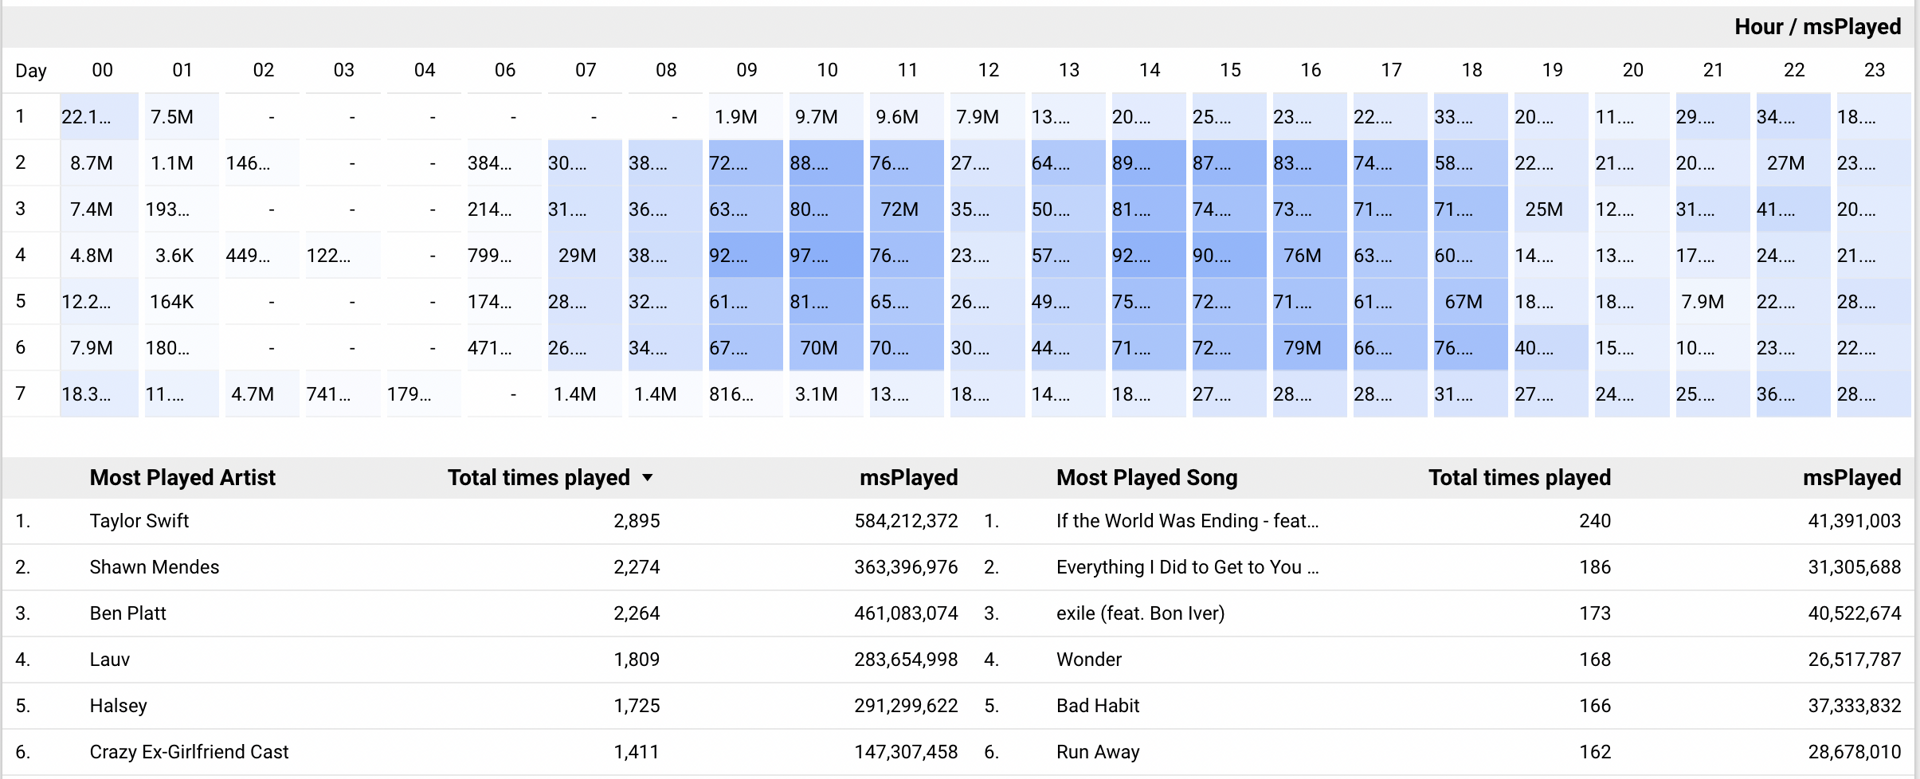Sort artist table by Most Played Artist header
Screen dimensions: 1920x779
click(x=182, y=478)
